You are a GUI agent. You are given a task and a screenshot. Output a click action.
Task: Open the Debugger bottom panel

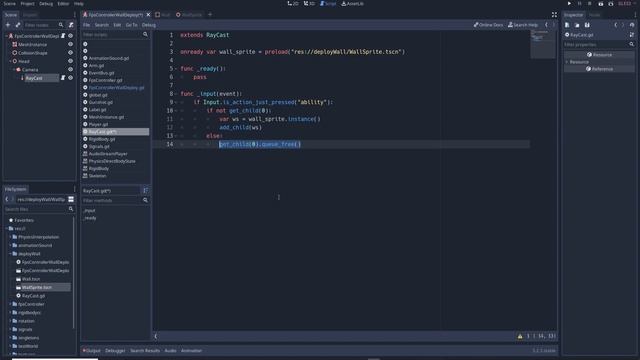click(115, 351)
